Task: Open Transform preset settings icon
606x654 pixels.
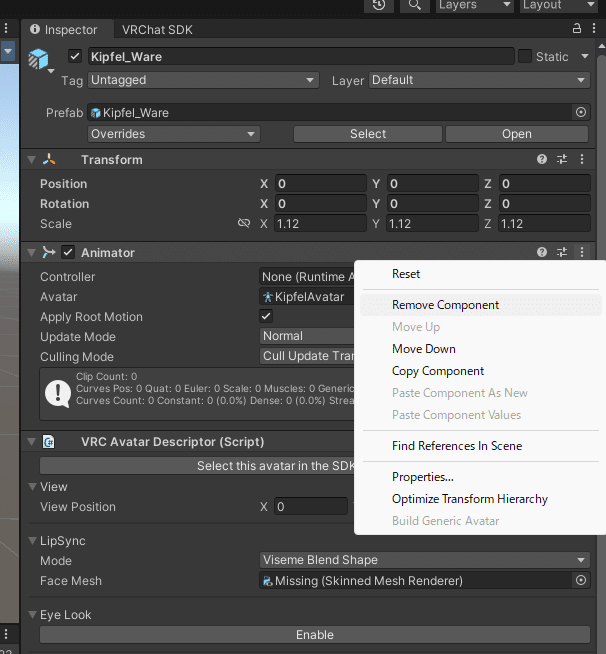Action: 562,160
